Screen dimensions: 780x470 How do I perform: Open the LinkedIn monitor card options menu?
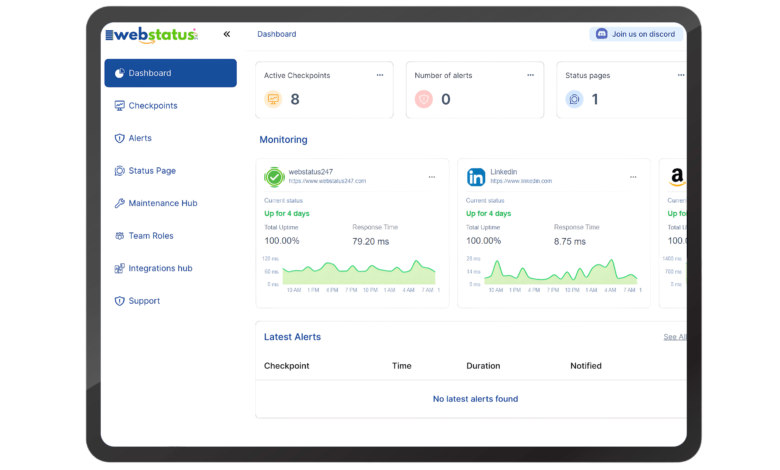point(633,177)
